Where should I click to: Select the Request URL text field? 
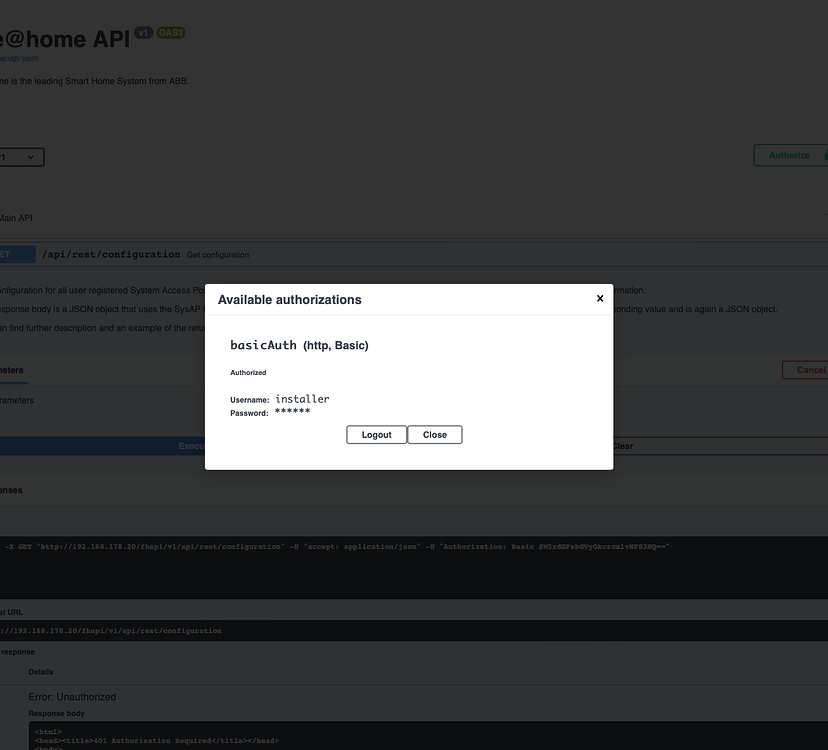tap(111, 630)
